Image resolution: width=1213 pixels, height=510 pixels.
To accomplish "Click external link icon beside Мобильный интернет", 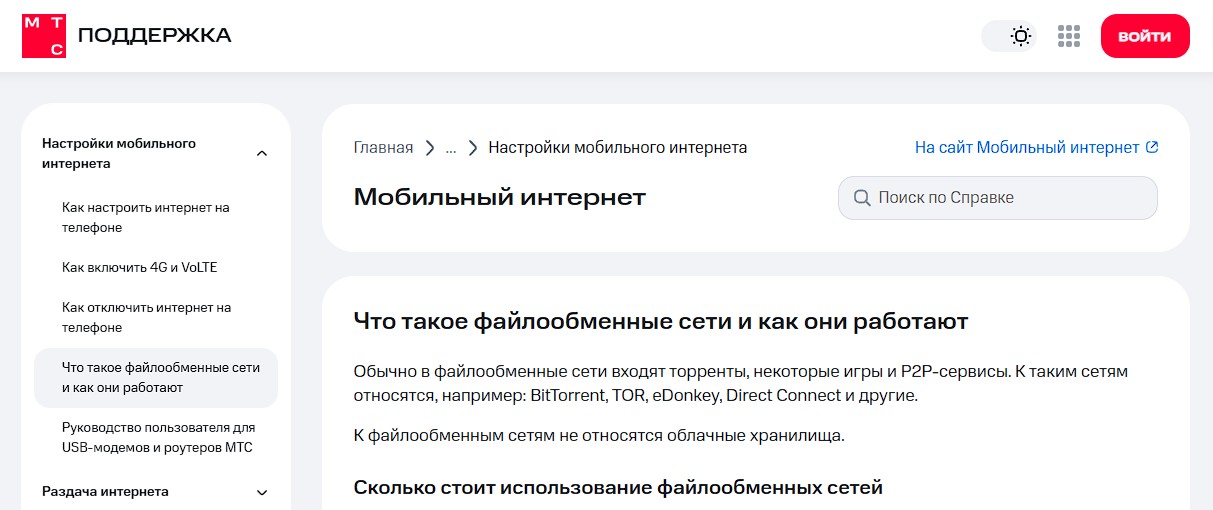I will (1151, 147).
